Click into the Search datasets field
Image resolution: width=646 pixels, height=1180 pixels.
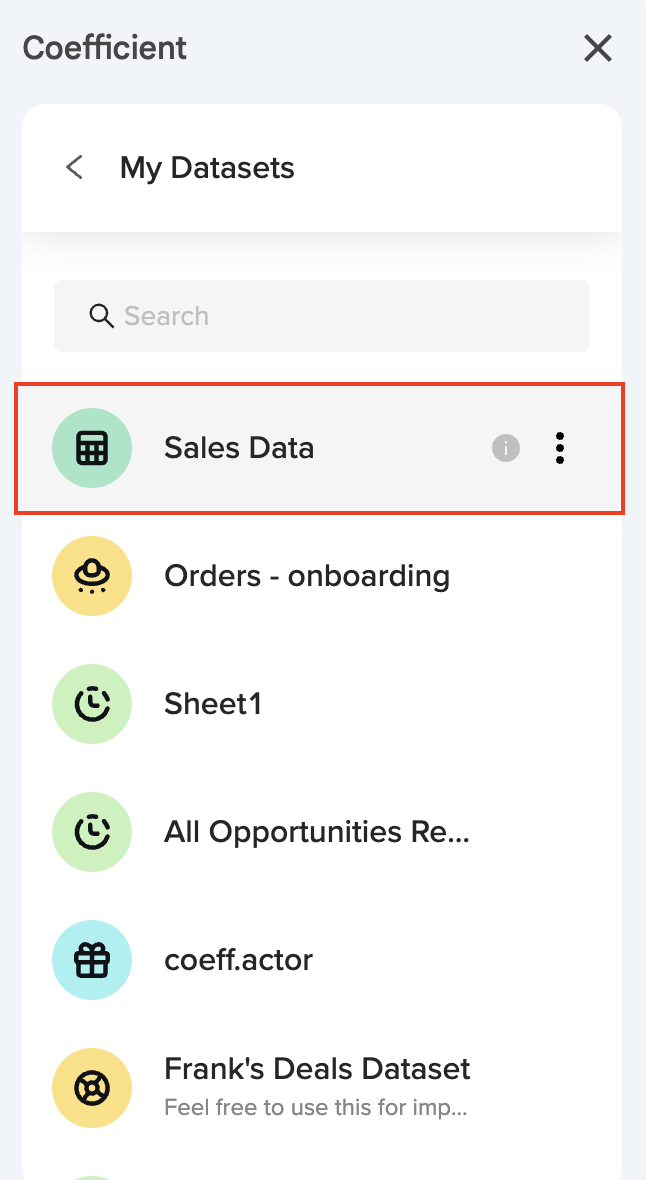tap(340, 316)
